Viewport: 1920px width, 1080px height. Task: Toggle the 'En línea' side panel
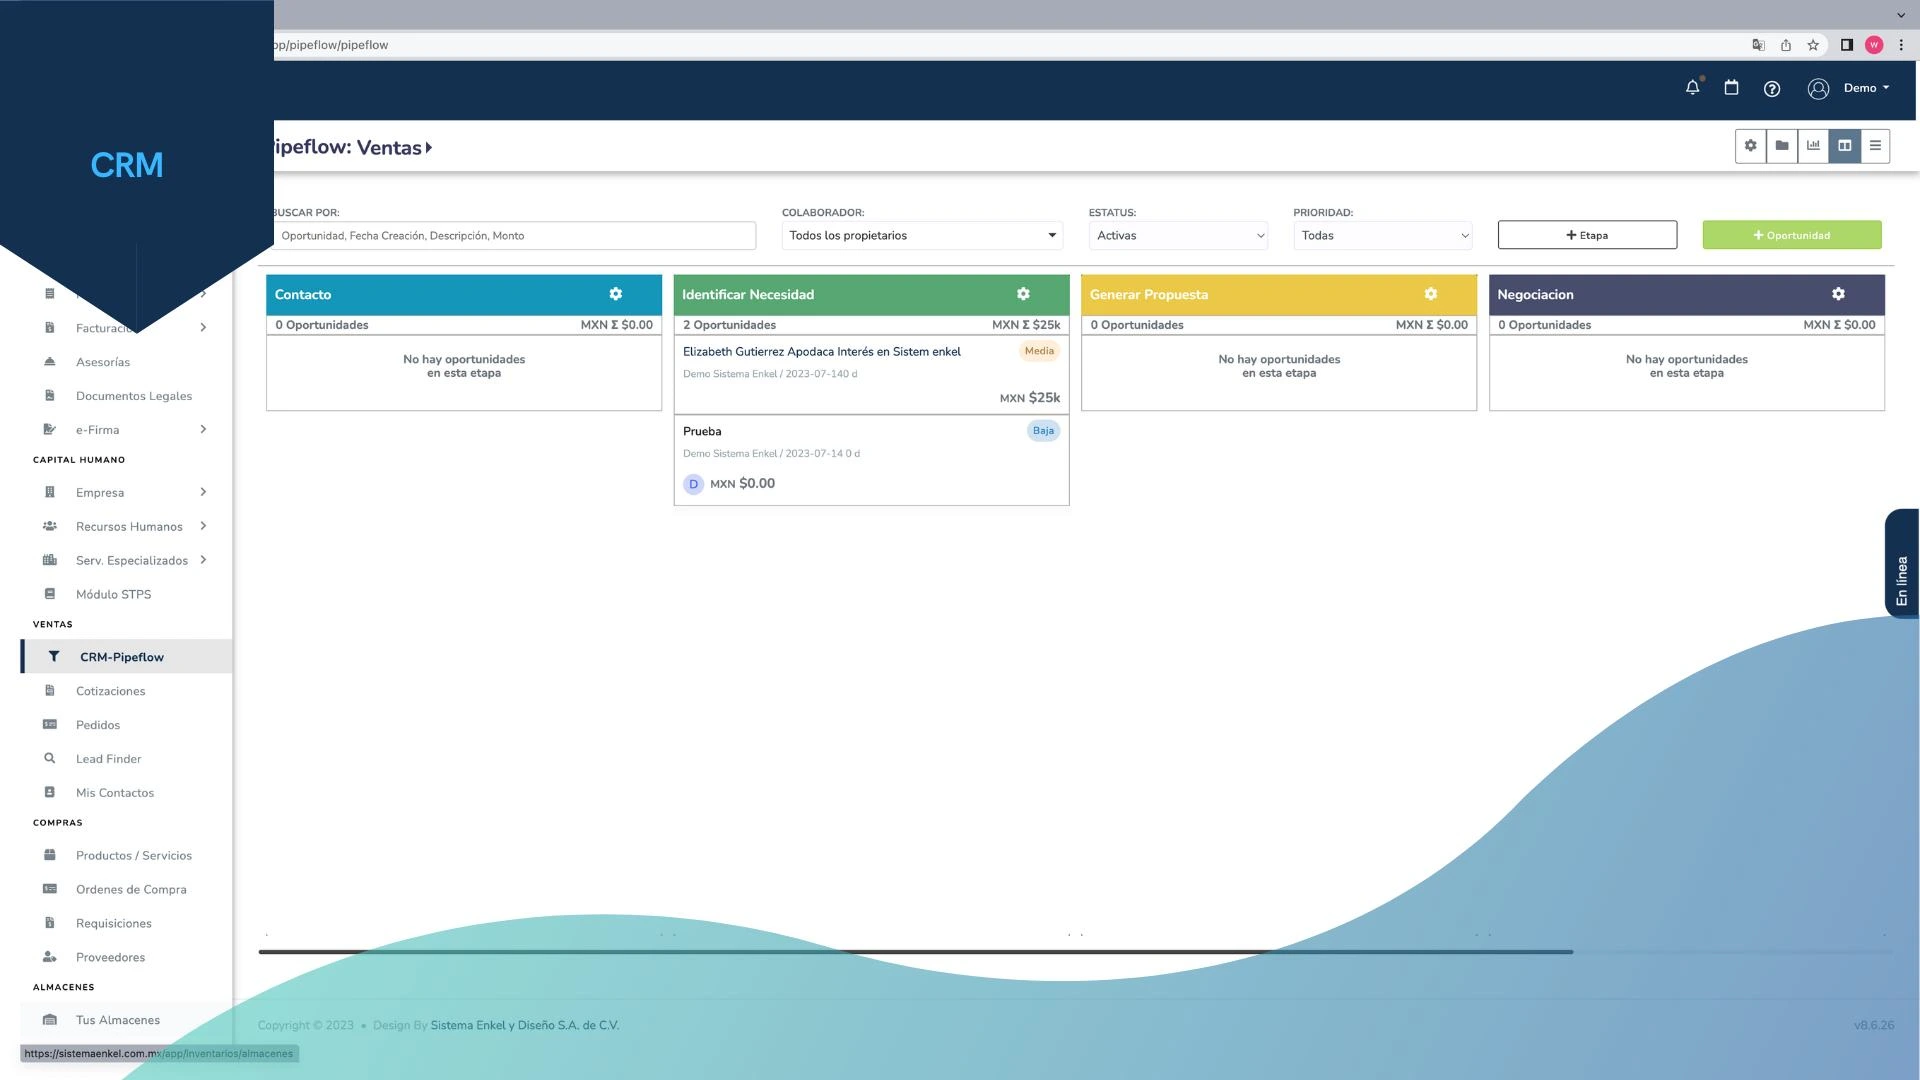(1901, 563)
